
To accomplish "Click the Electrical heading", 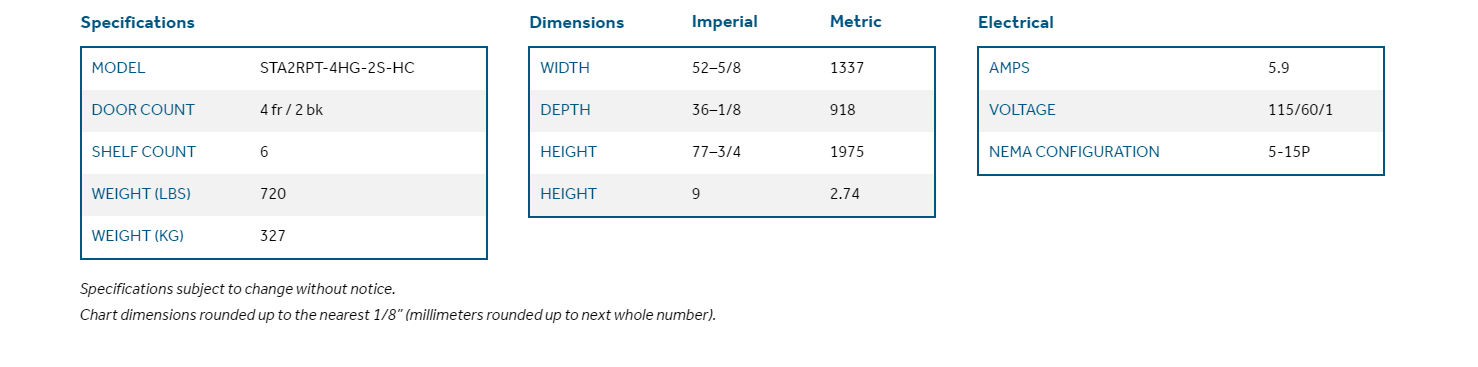I will tap(1016, 22).
